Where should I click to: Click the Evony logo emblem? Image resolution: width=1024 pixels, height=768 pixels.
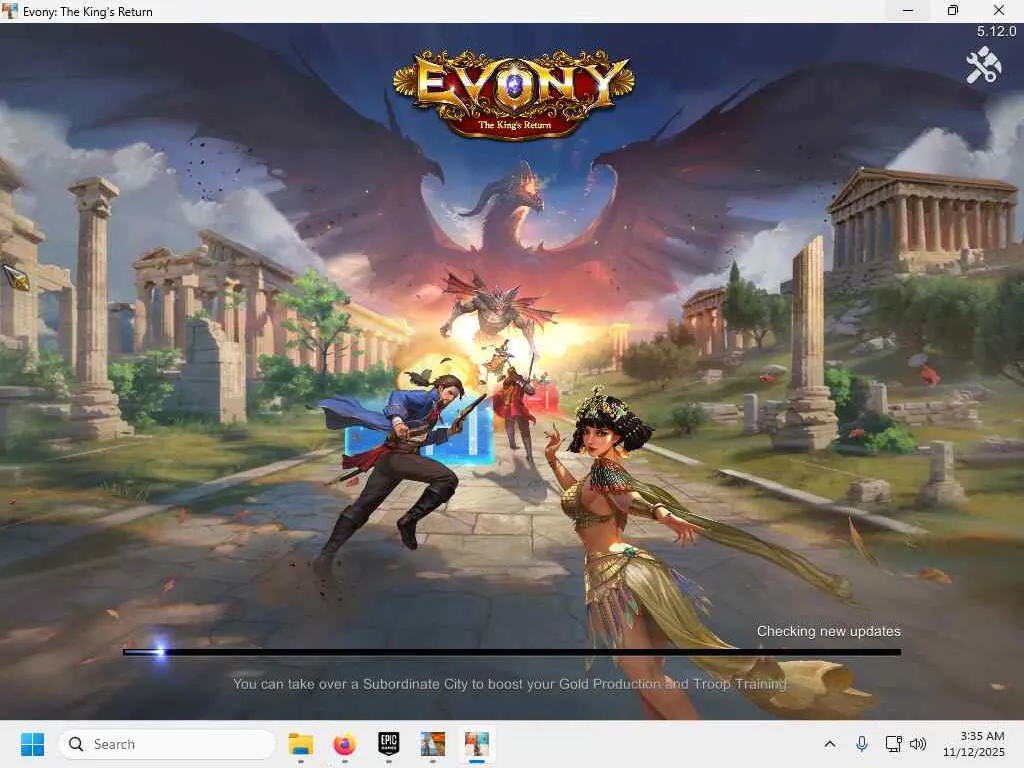click(513, 93)
